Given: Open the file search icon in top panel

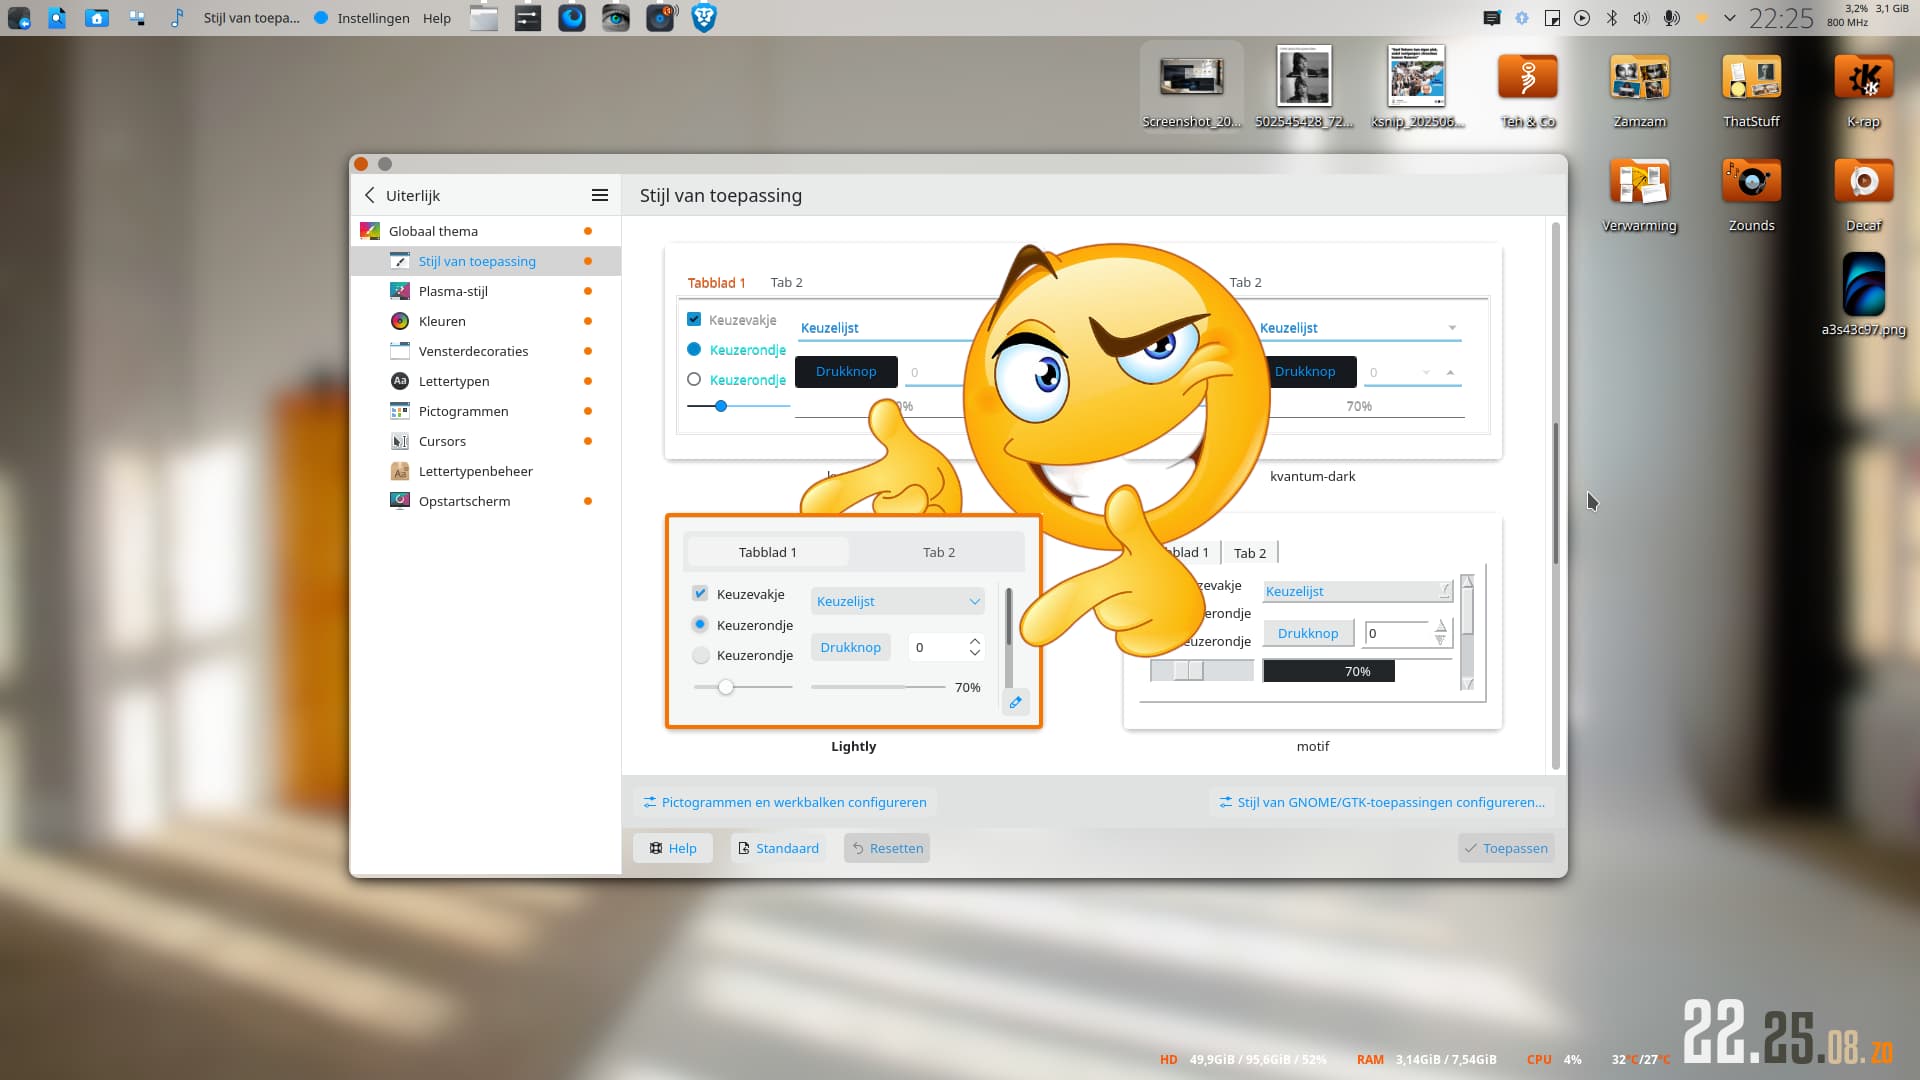Looking at the screenshot, I should pyautogui.click(x=57, y=18).
